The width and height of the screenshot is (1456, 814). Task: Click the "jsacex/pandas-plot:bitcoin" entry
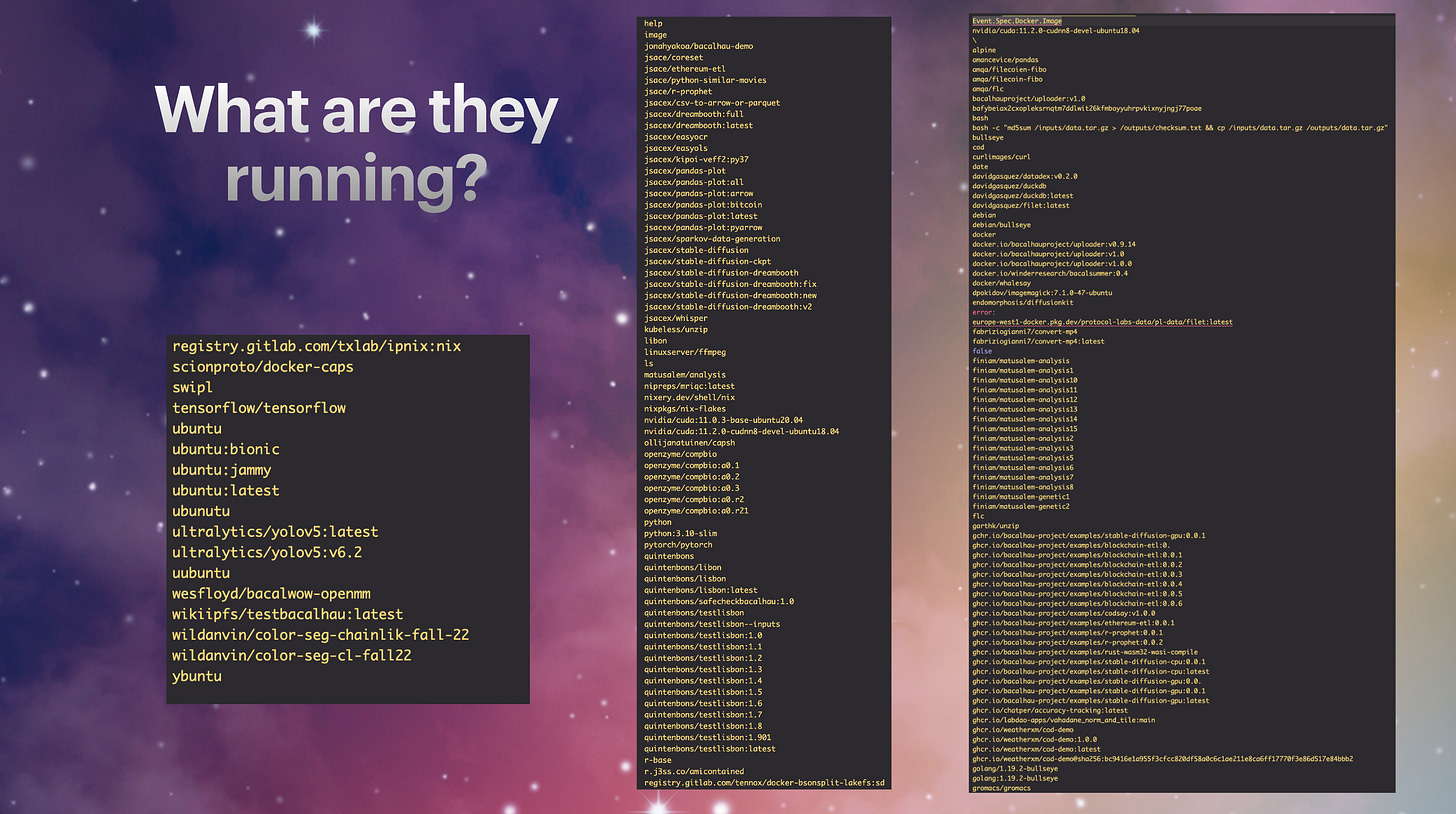click(704, 204)
